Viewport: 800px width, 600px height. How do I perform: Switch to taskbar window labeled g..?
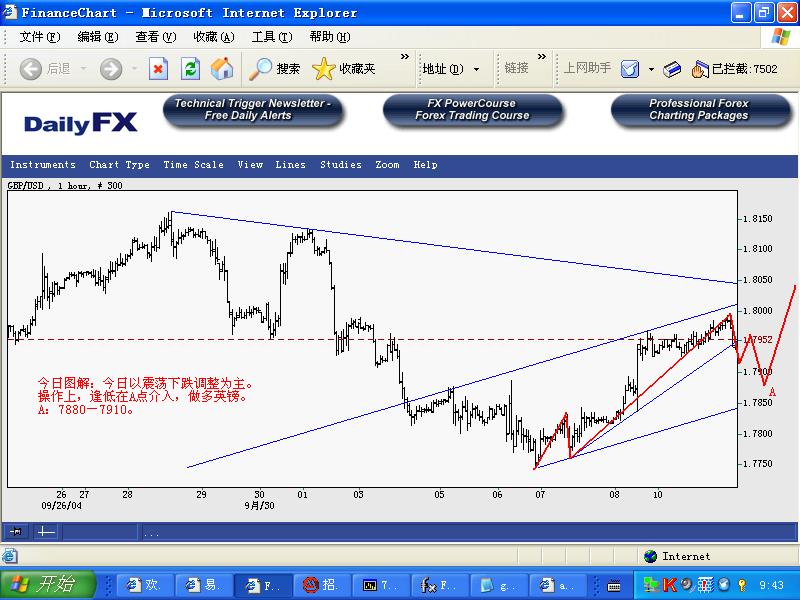click(499, 585)
